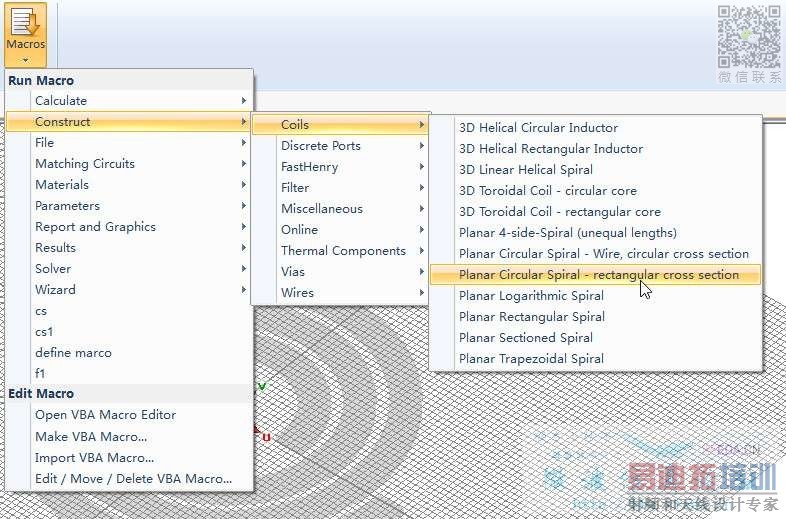Open the Matching Circuits submenu
Image resolution: width=786 pixels, height=519 pixels.
[129, 164]
